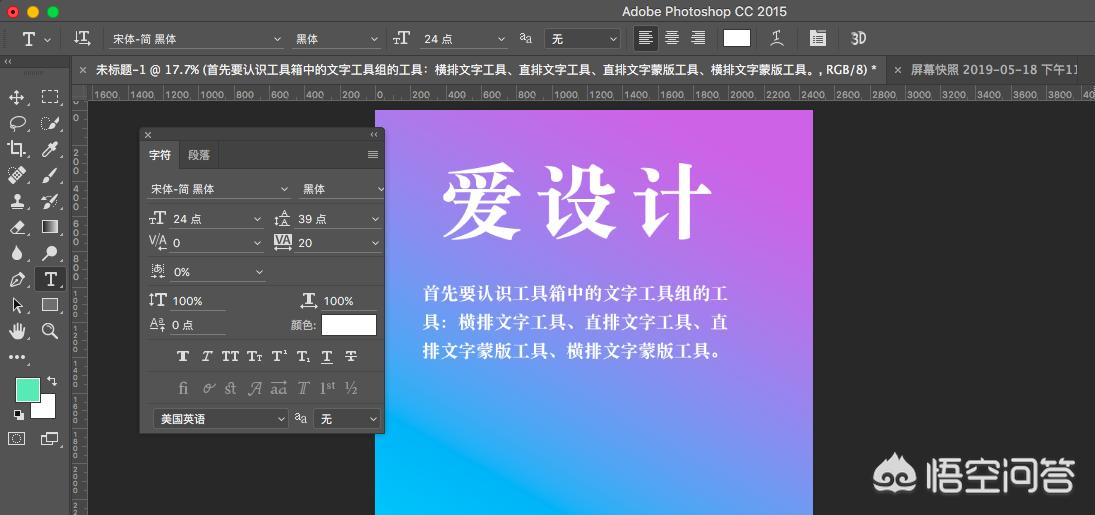
Task: Select the Hand tool
Action: tap(17, 331)
